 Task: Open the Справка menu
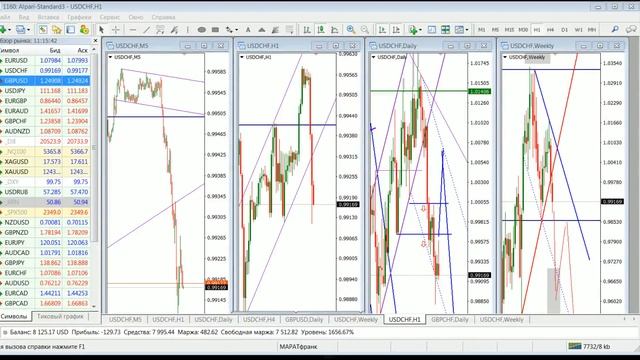(163, 17)
